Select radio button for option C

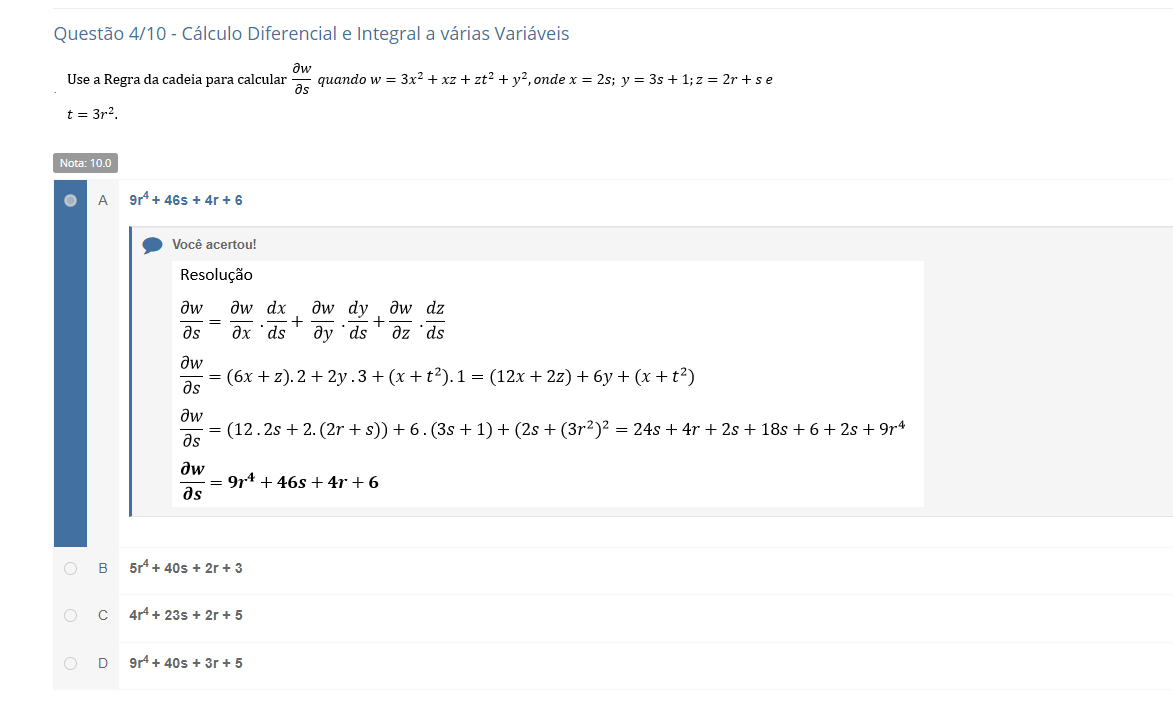70,616
